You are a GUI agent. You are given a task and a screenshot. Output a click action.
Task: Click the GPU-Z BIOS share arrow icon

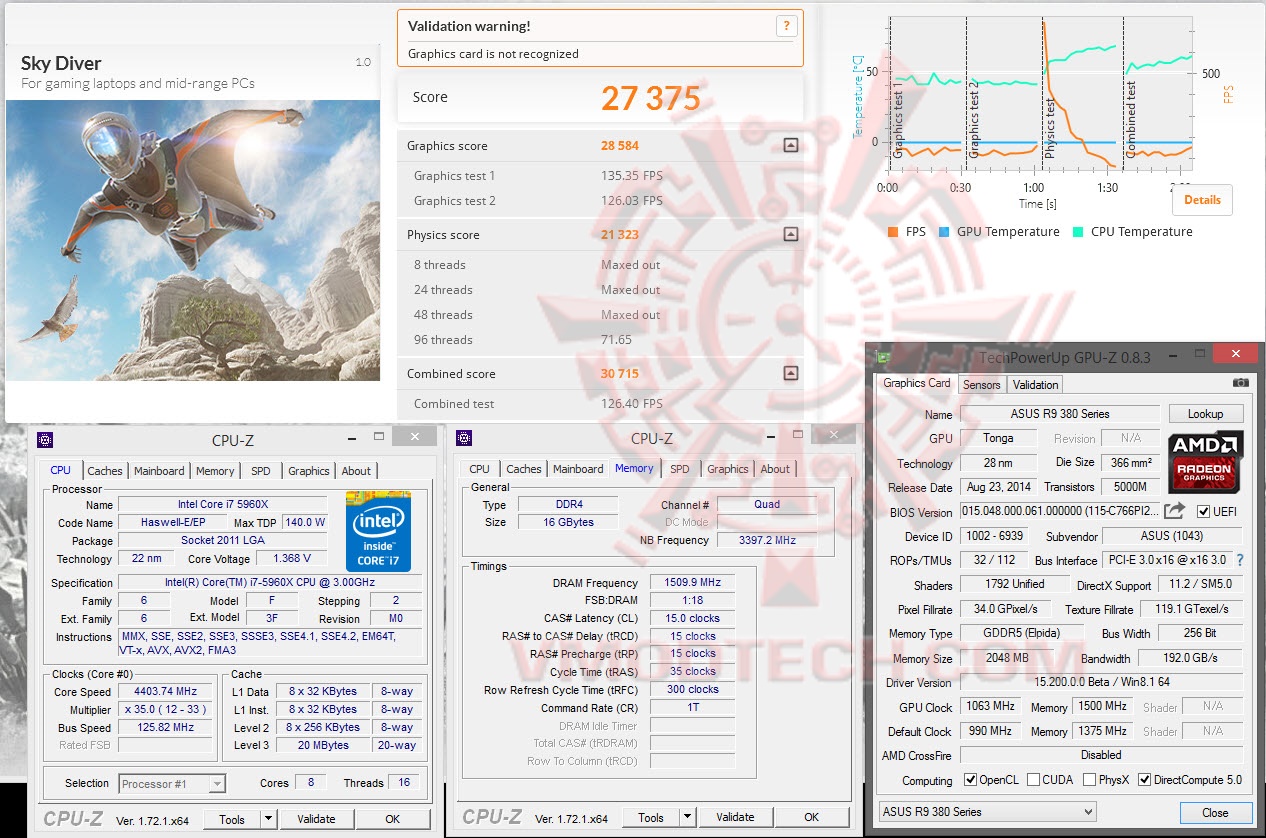click(x=1175, y=511)
